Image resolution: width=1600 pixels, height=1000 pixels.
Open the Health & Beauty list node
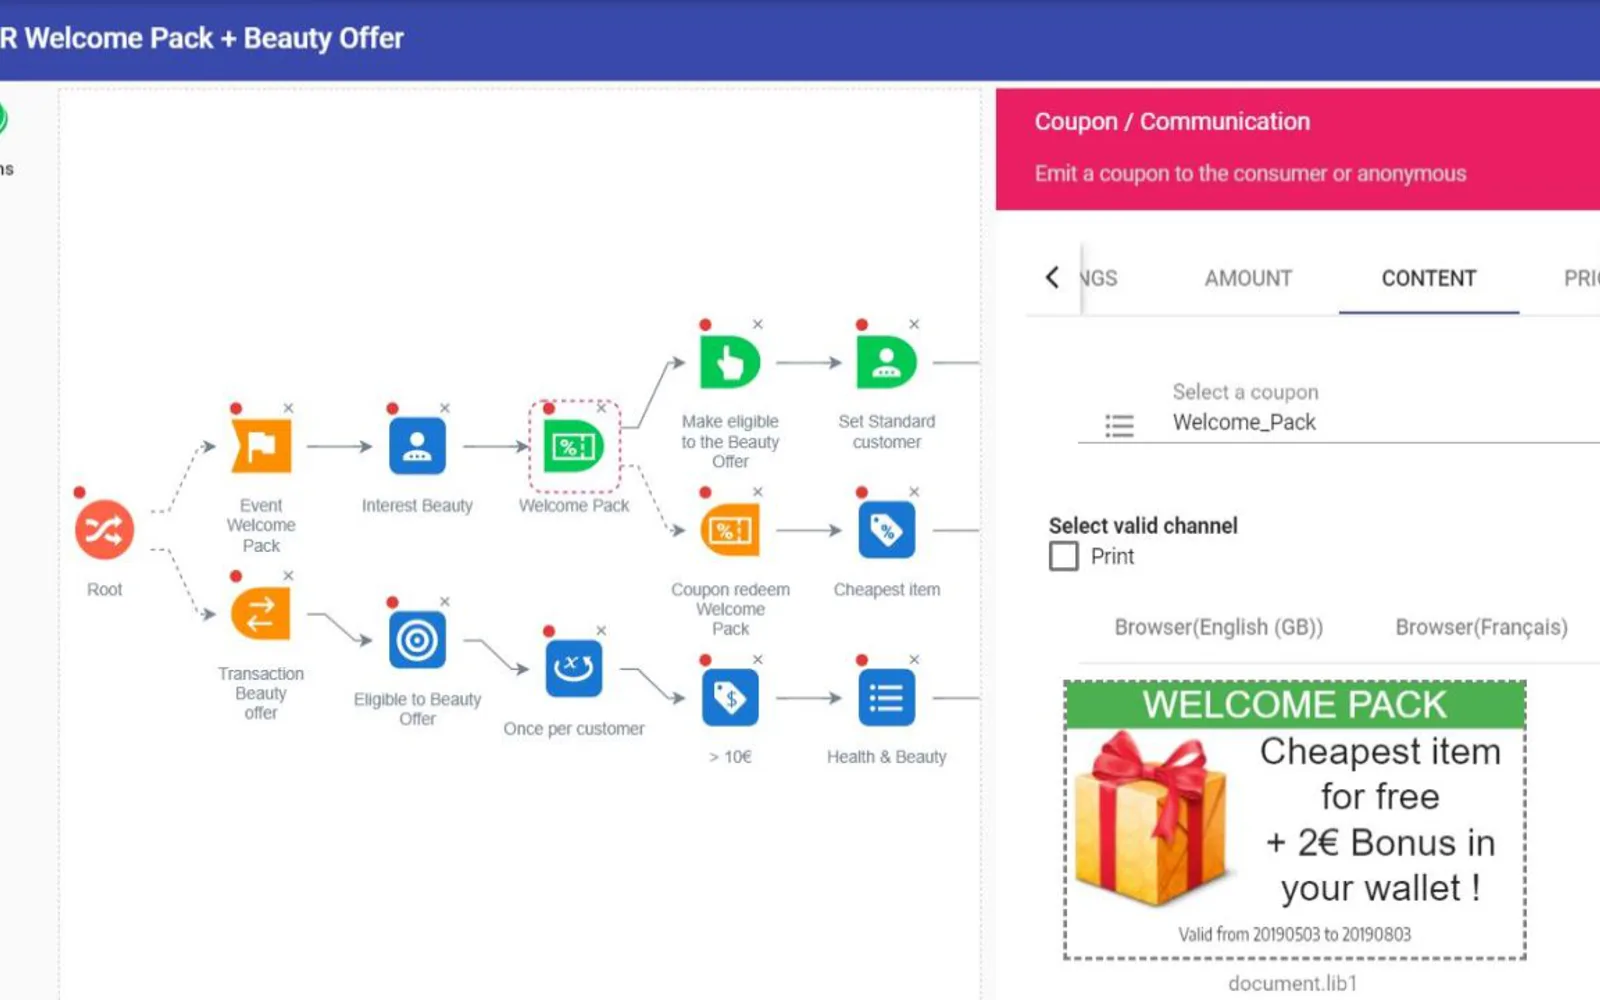(x=886, y=698)
